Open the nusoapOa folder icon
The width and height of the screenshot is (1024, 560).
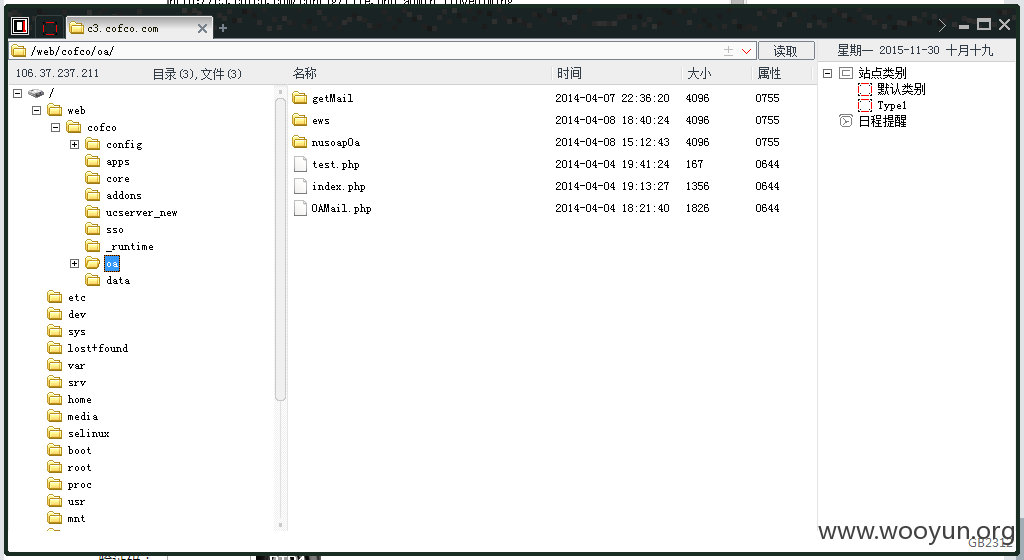tap(300, 142)
